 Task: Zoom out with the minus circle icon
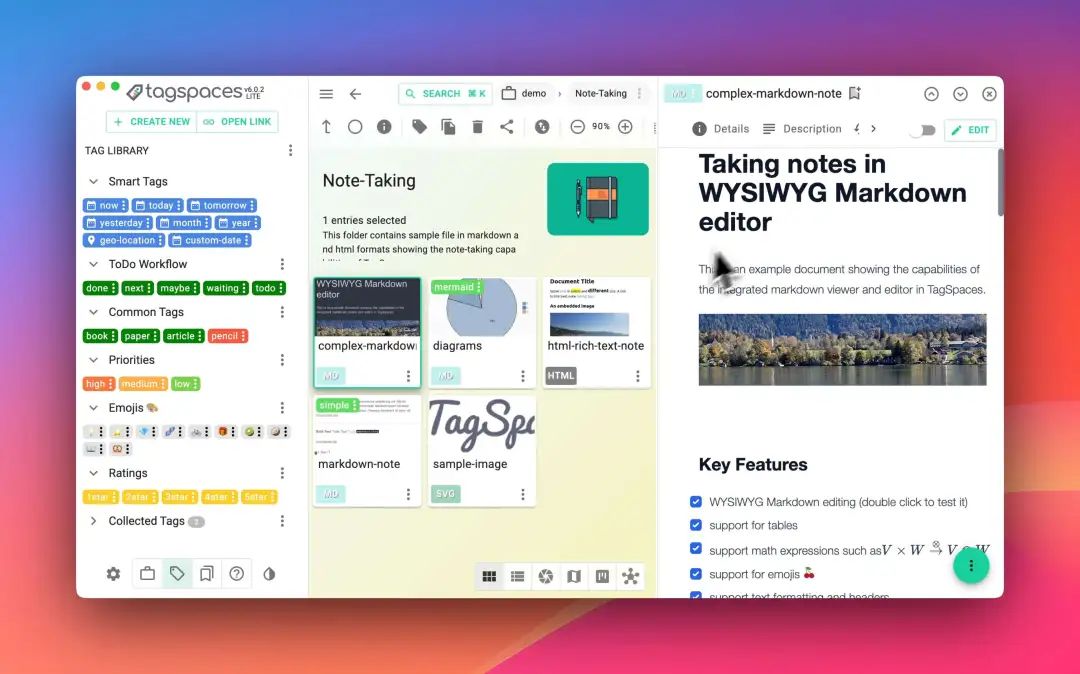(x=577, y=127)
